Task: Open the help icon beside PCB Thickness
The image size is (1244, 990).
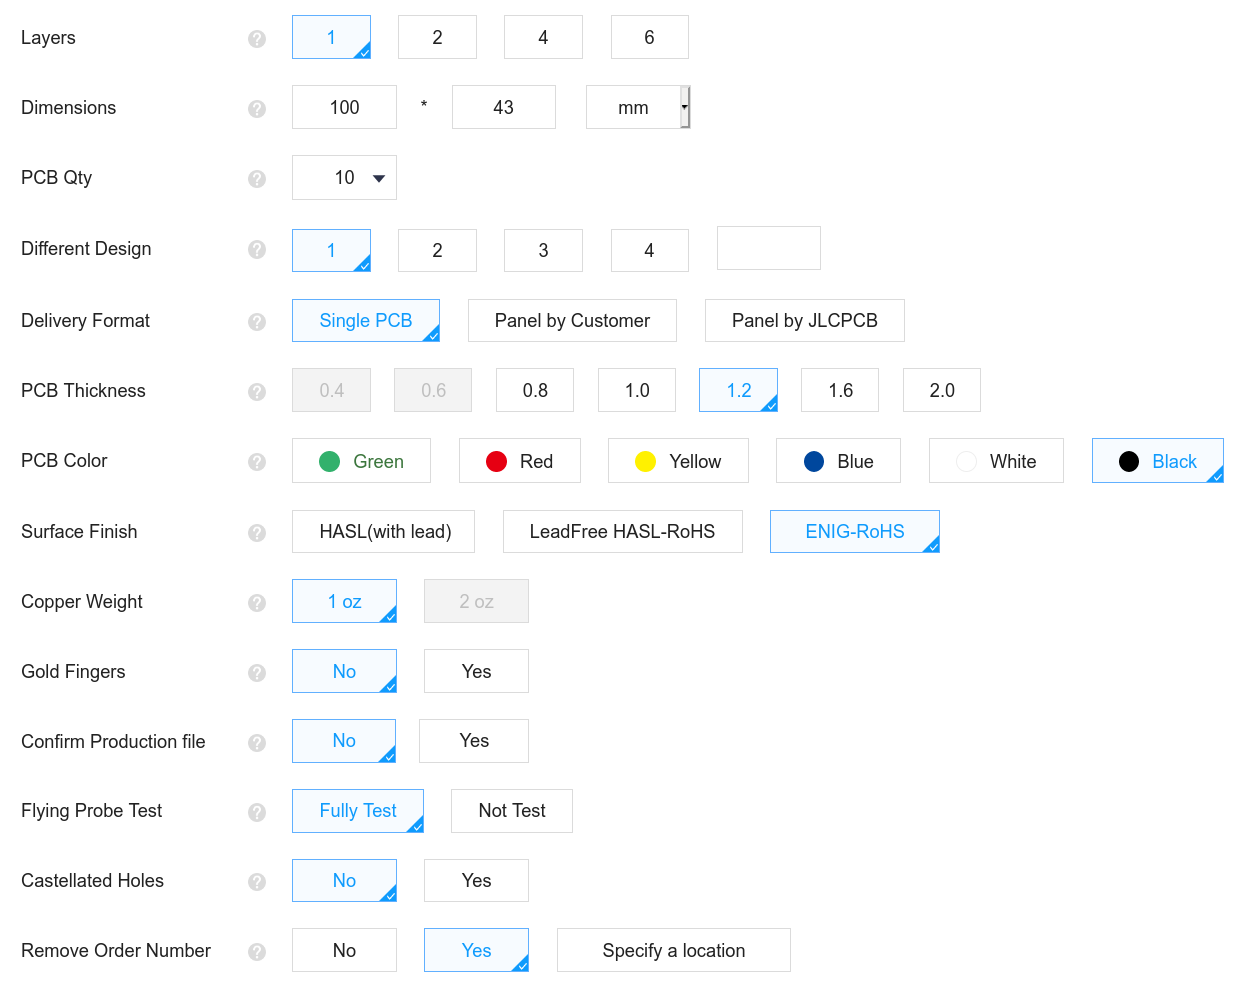Action: tap(257, 392)
